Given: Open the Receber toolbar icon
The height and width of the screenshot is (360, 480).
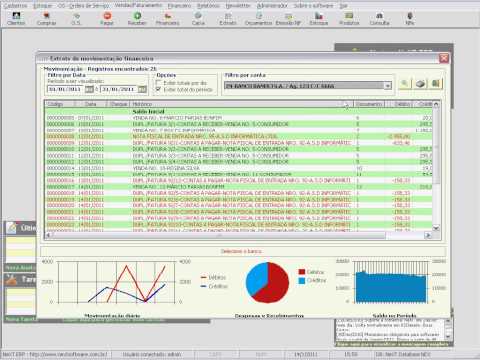Looking at the screenshot, I should 137,19.
